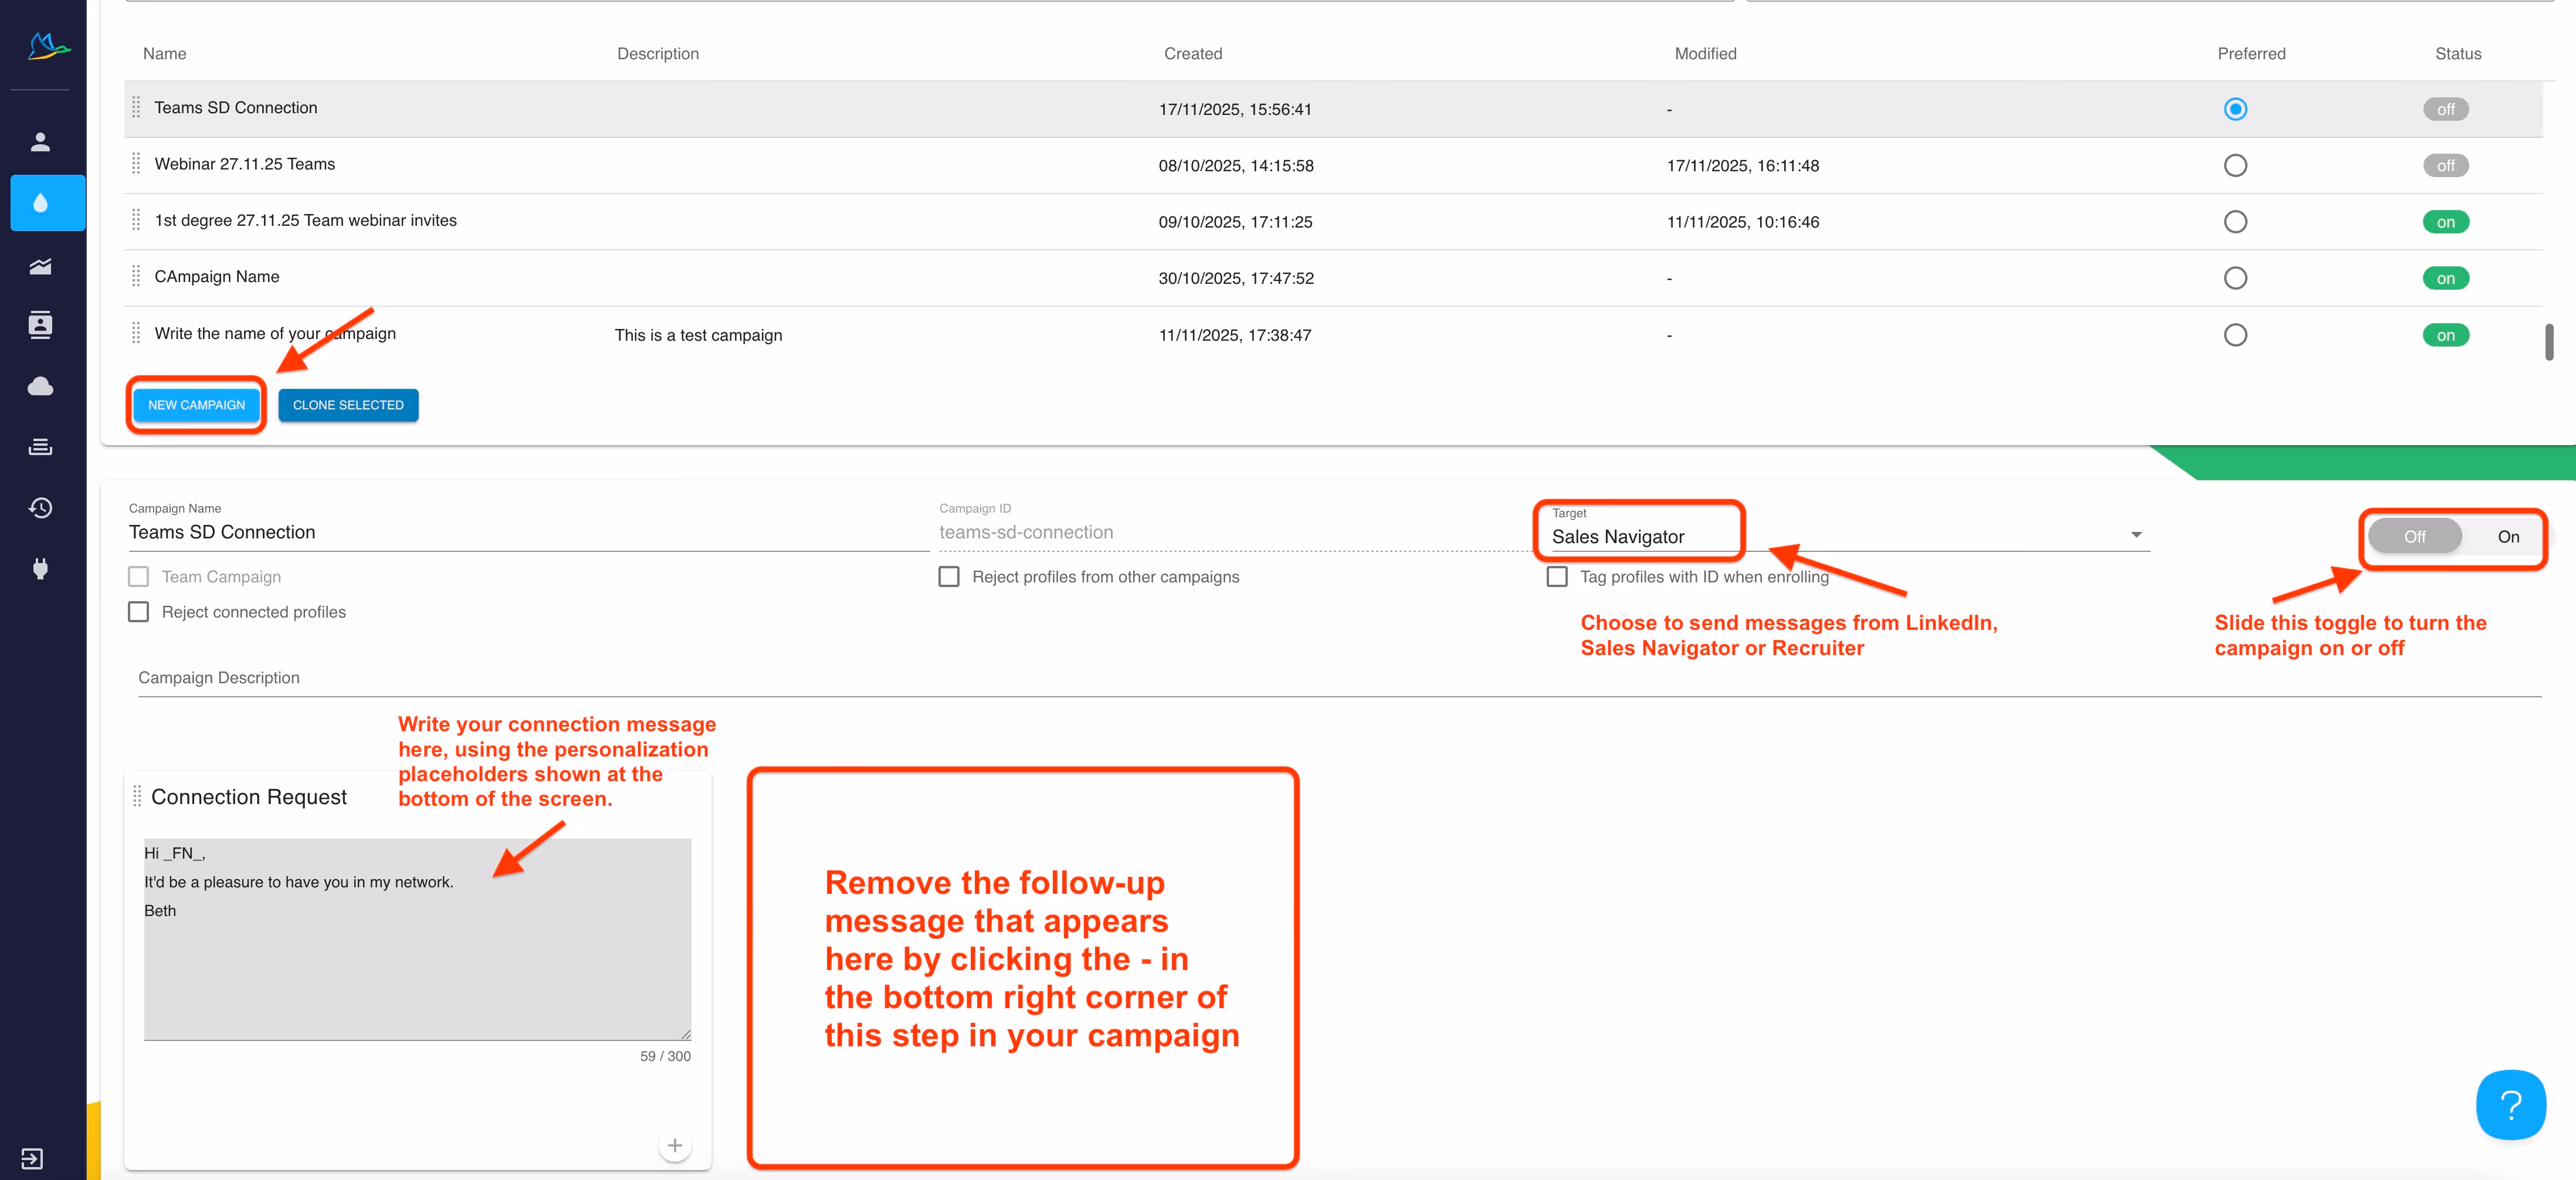
Task: Click the blue help question mark button
Action: tap(2510, 1104)
